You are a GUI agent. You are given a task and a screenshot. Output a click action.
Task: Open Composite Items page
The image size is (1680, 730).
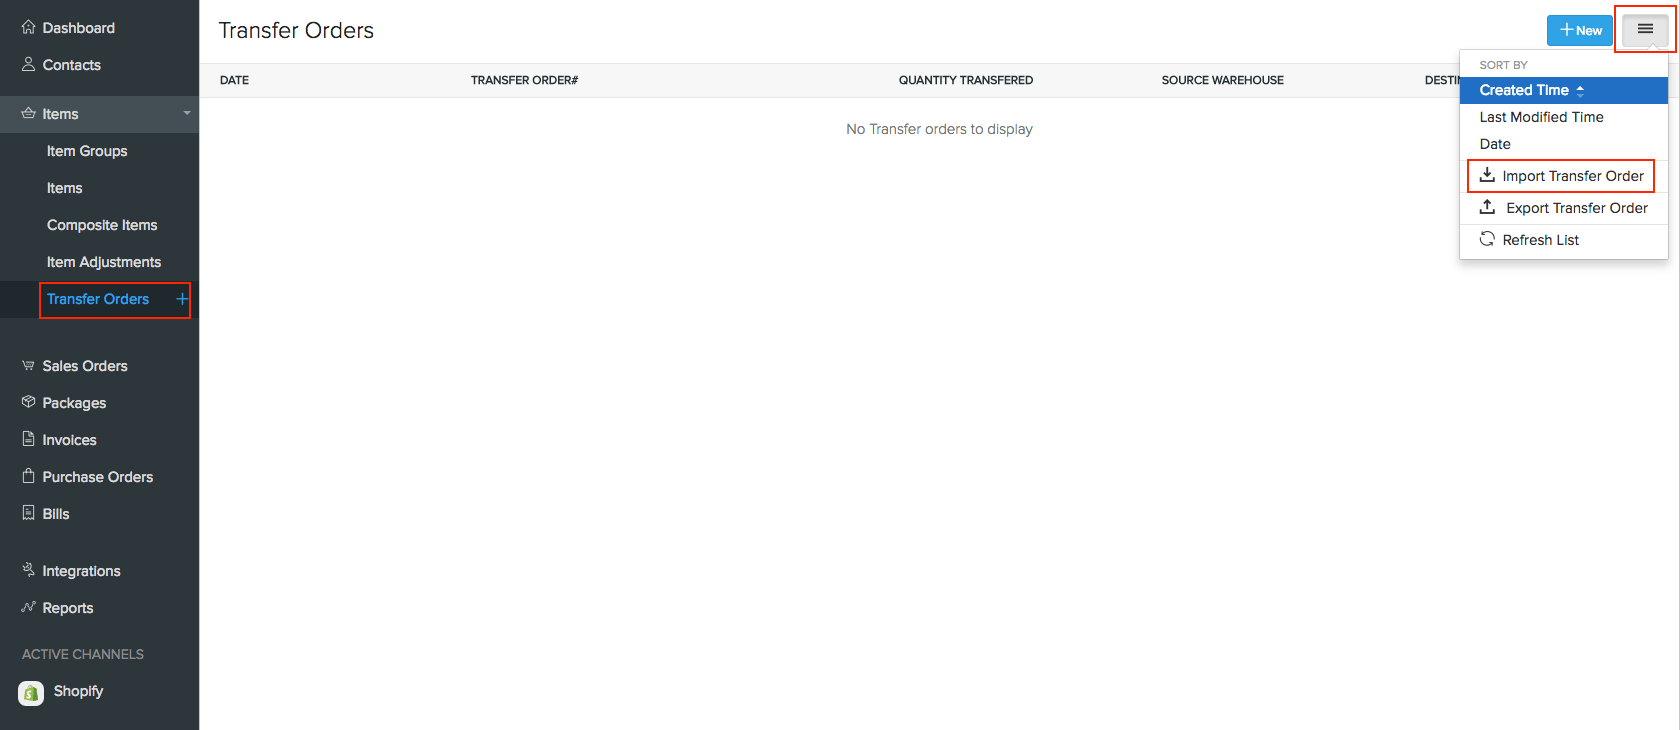coord(102,225)
